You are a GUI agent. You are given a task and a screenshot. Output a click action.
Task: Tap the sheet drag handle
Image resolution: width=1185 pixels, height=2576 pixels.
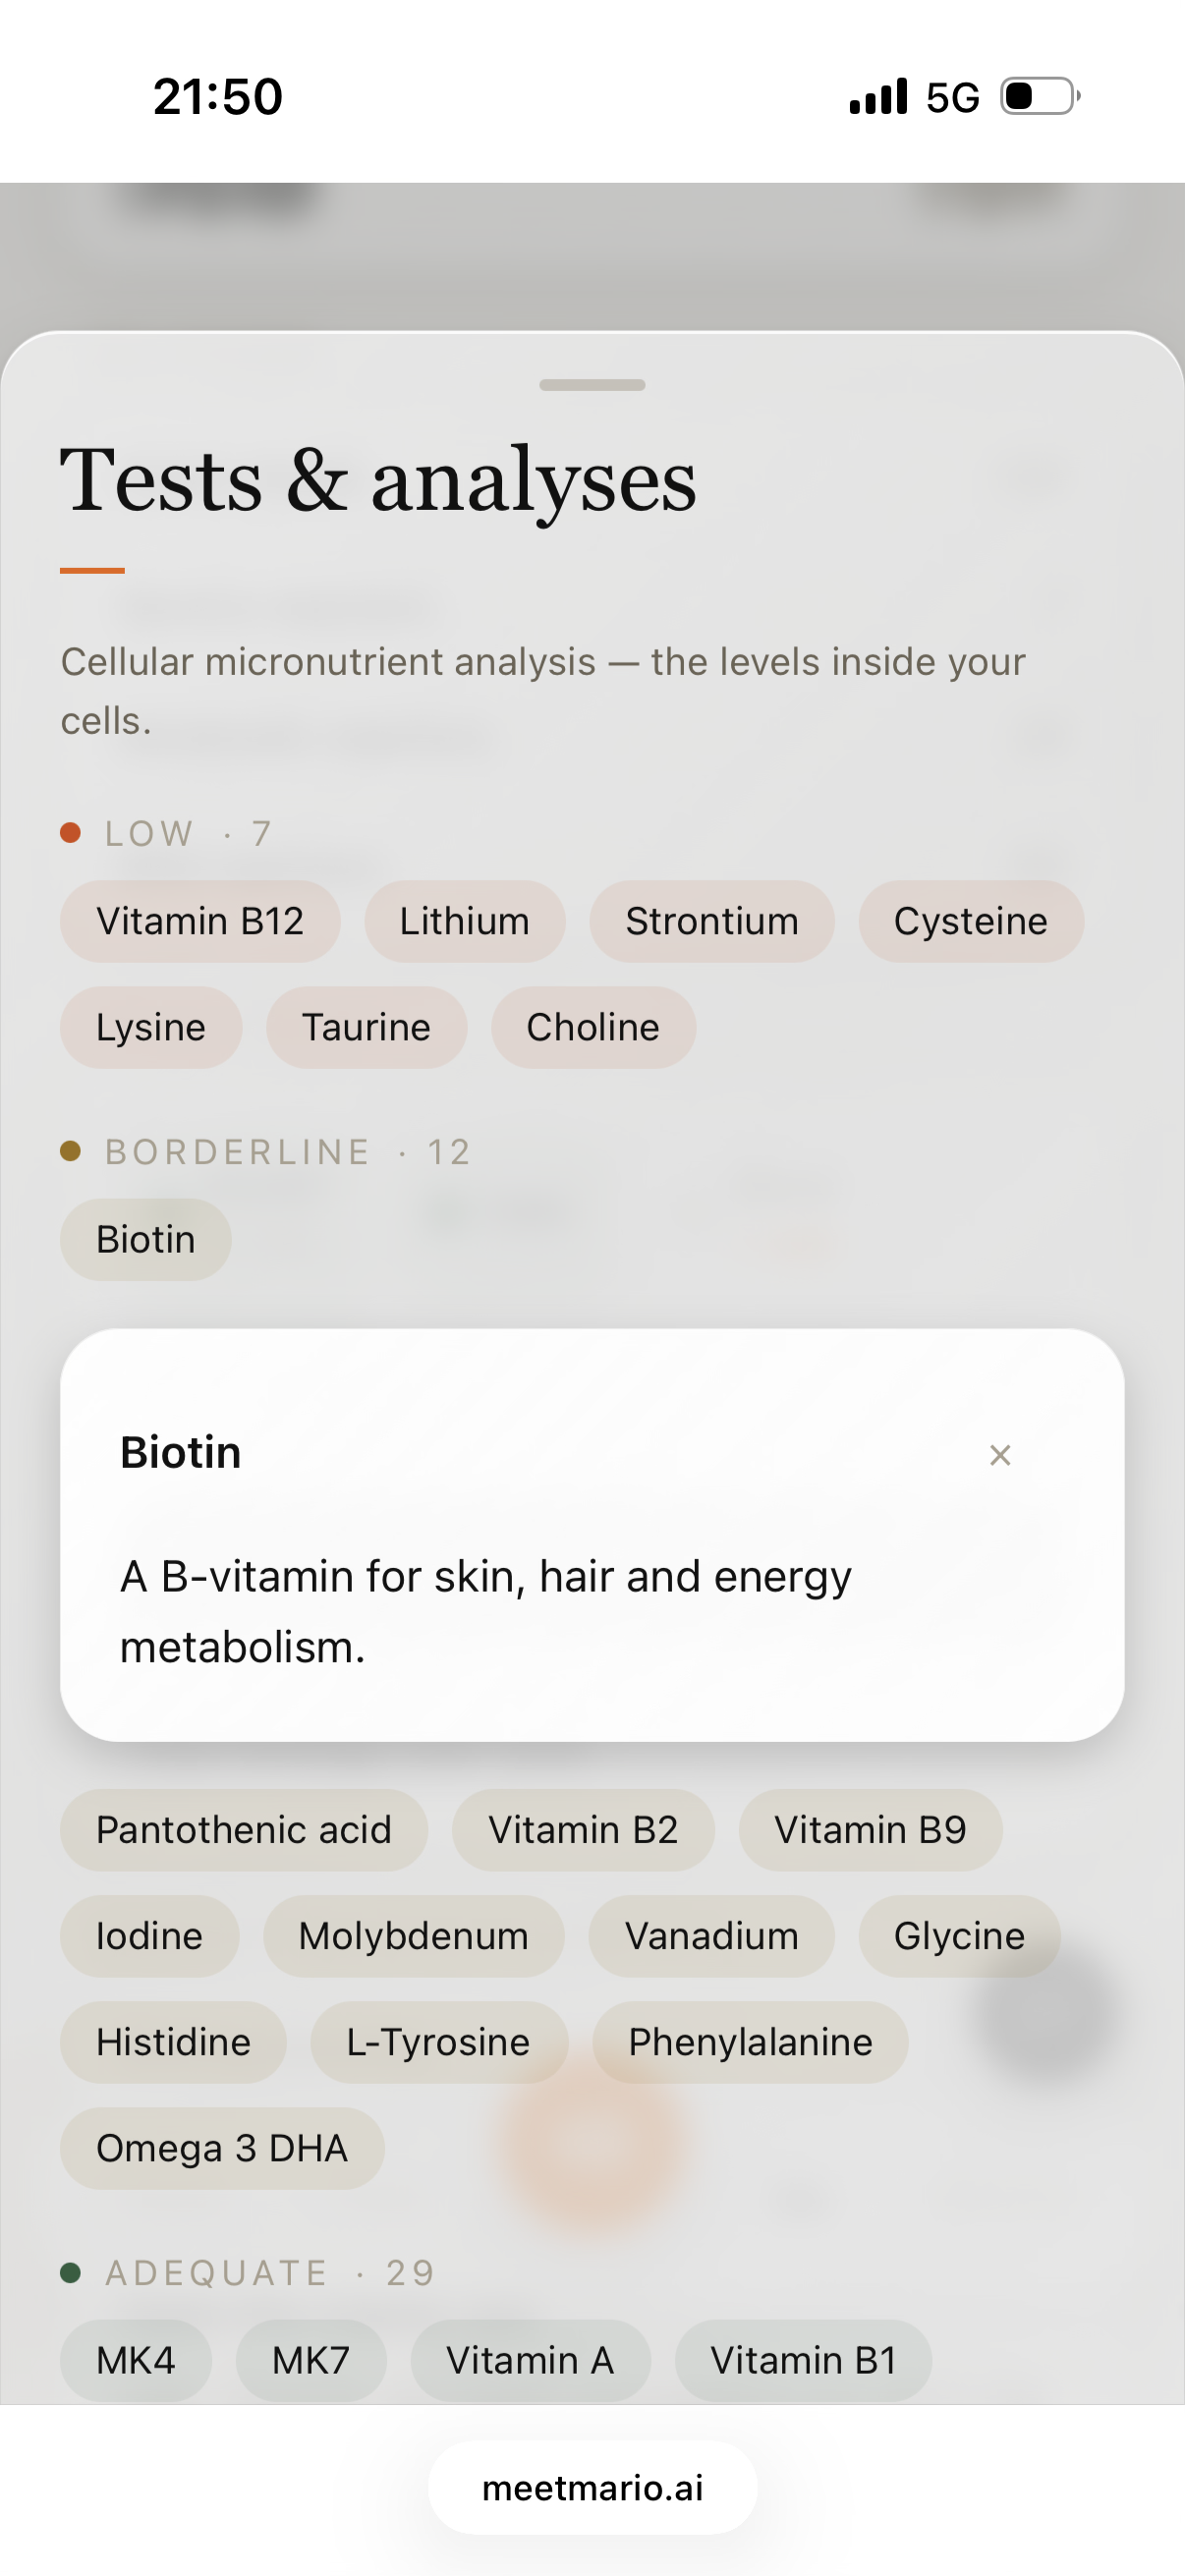tap(592, 385)
